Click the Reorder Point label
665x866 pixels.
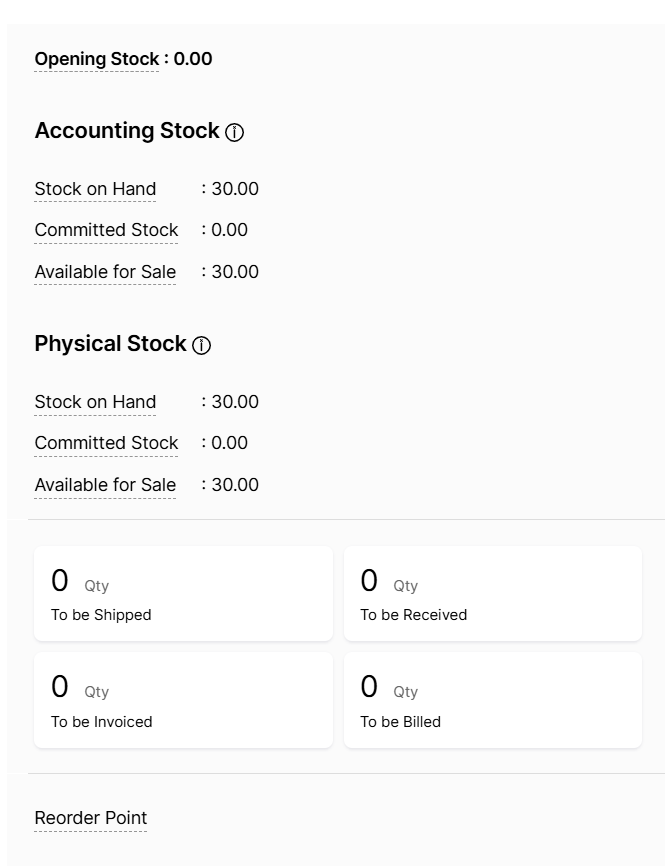(x=90, y=818)
